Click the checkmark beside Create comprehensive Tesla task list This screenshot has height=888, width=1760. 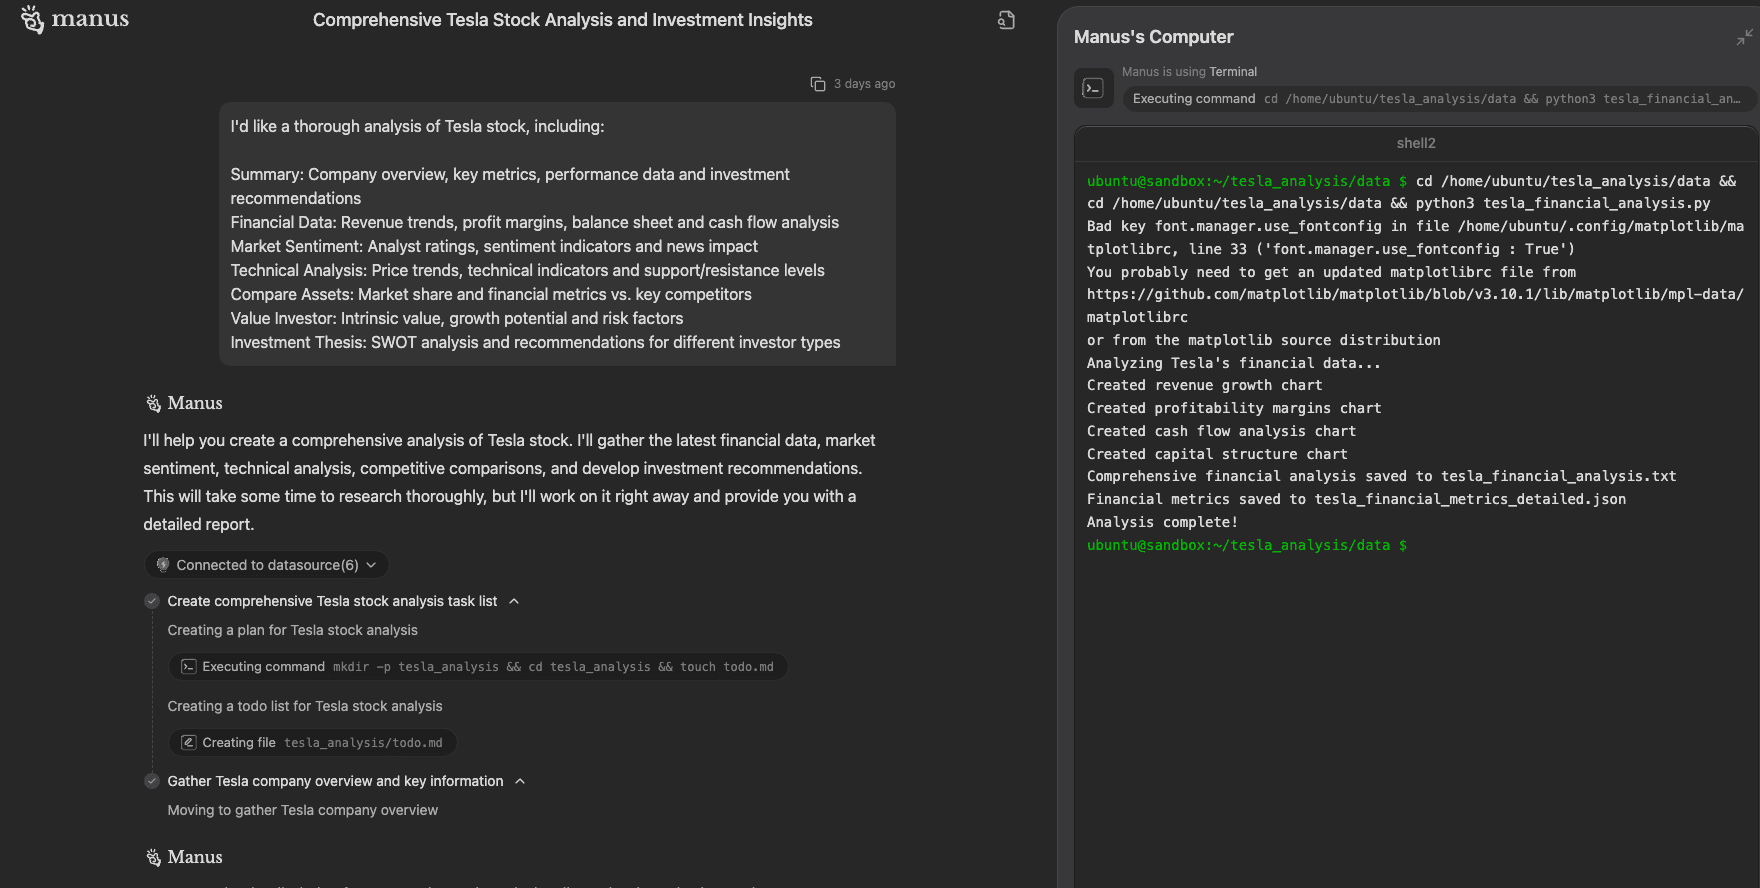tap(152, 601)
